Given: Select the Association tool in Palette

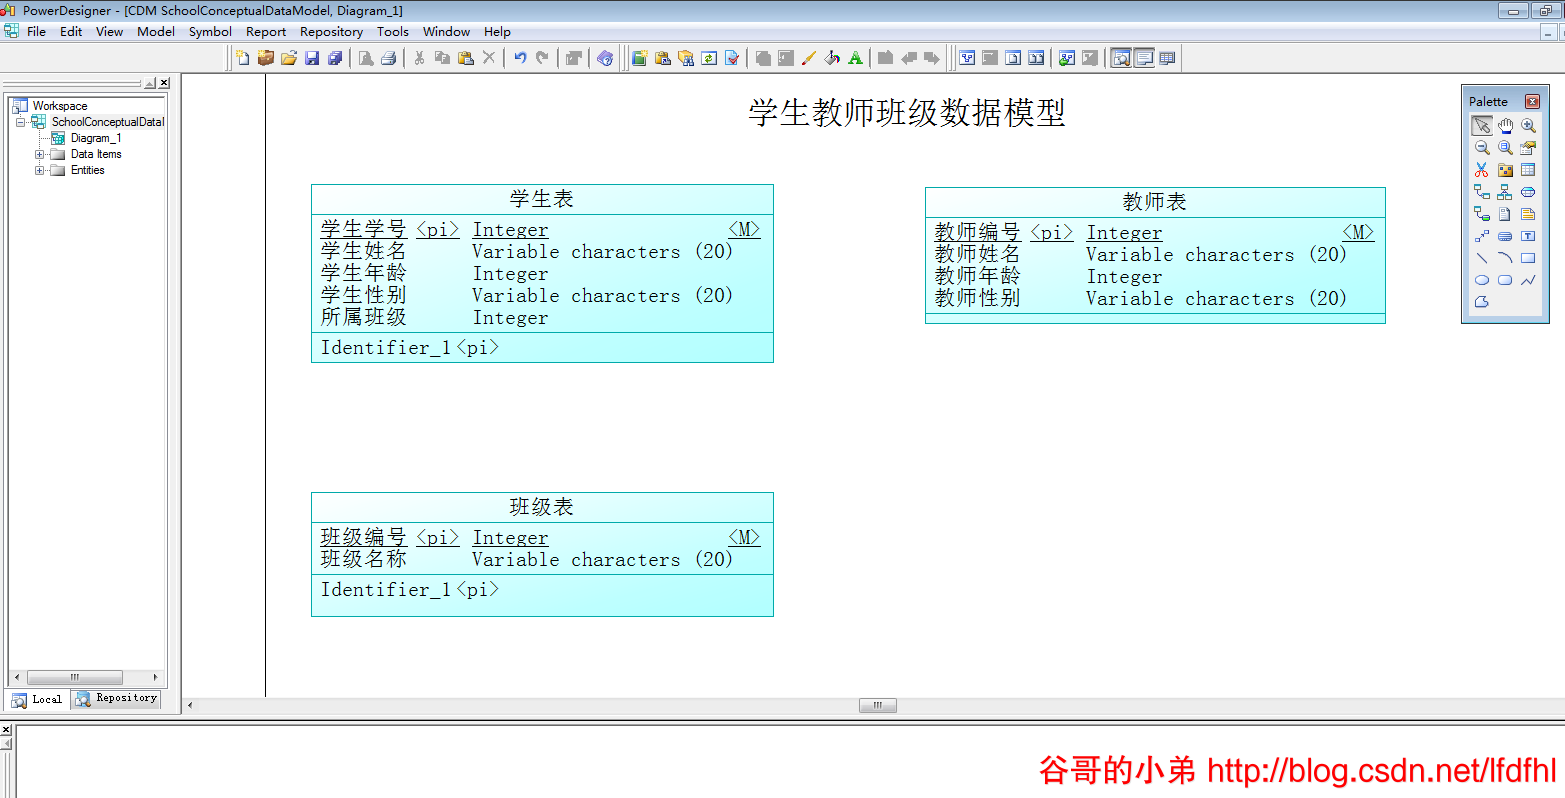Looking at the screenshot, I should [1528, 191].
